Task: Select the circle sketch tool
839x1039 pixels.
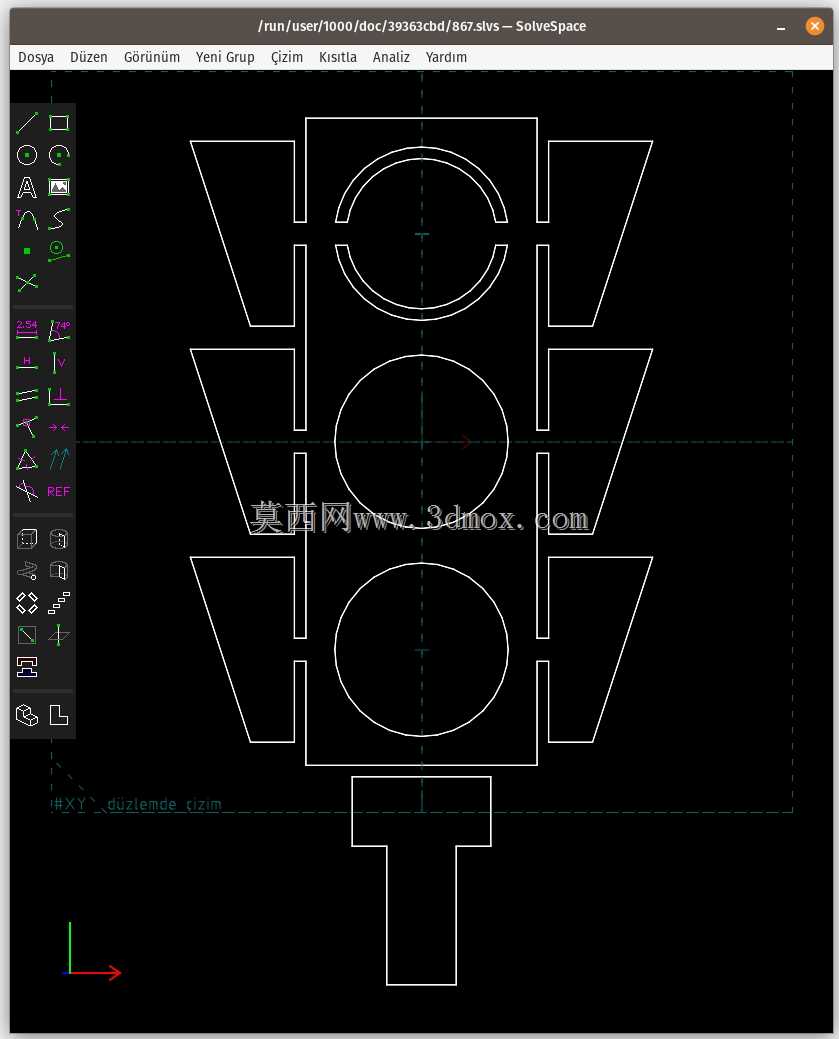Action: tap(27, 155)
